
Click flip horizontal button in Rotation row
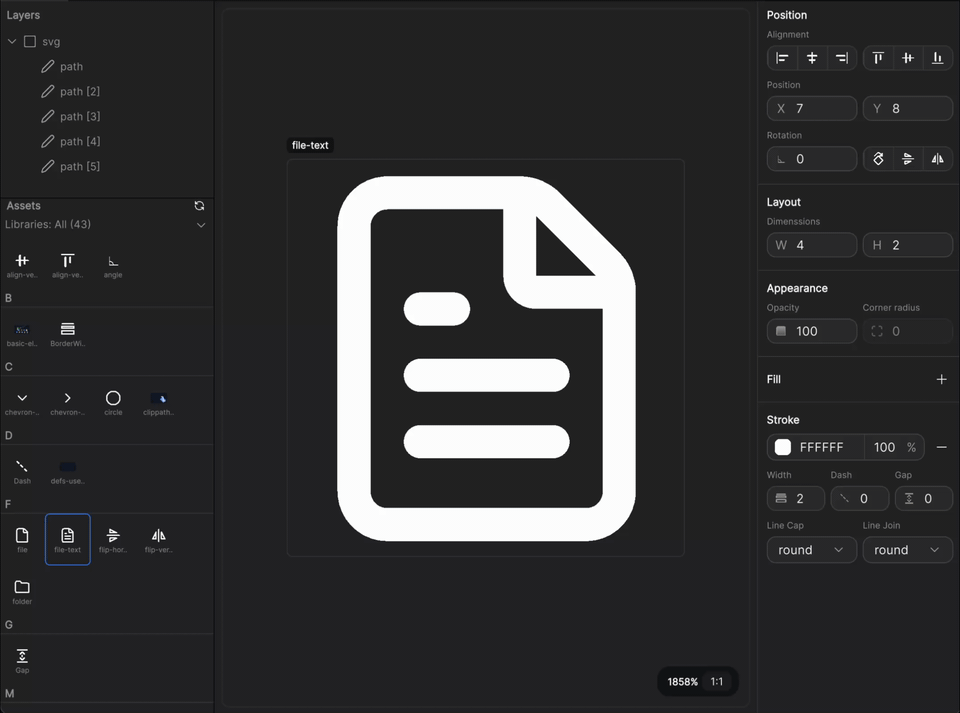tap(908, 159)
